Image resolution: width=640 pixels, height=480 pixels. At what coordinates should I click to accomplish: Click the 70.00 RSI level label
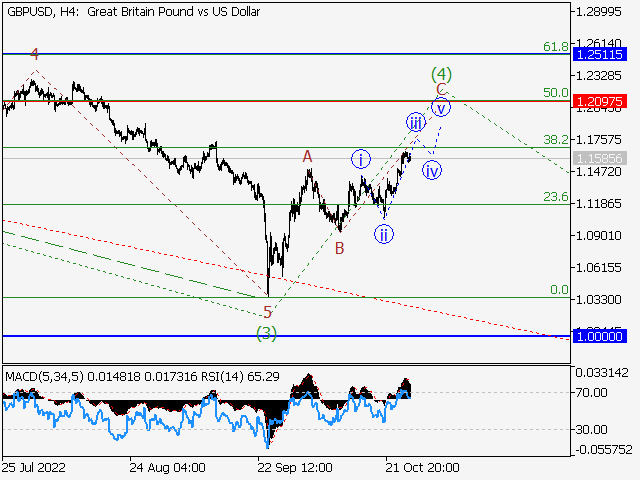coord(591,393)
